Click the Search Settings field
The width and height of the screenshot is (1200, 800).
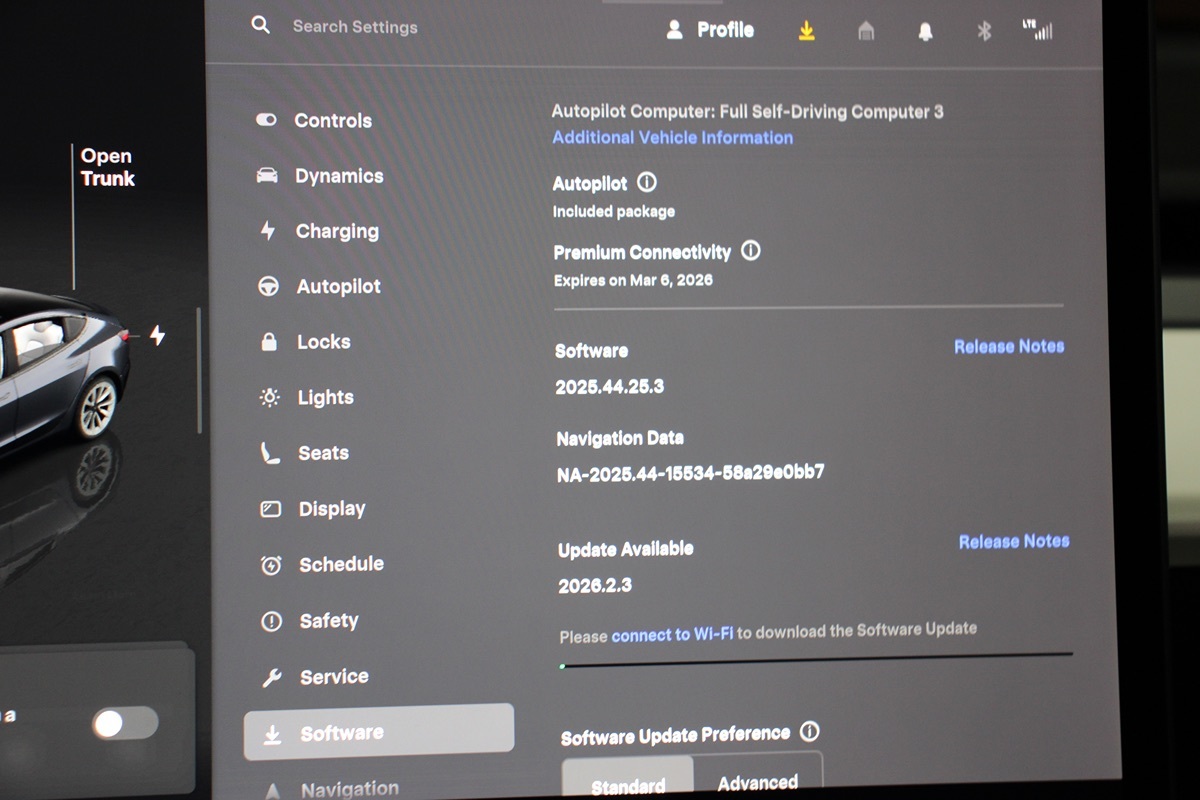pos(355,27)
